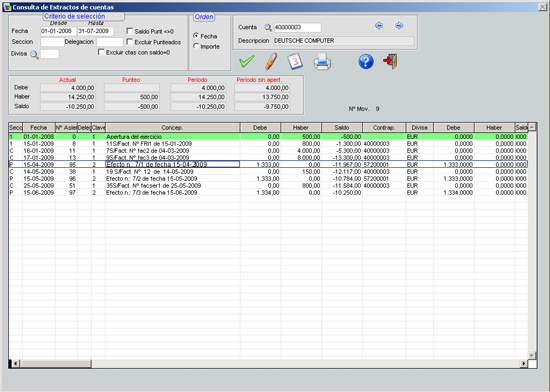Viewport: 550px width, 392px height.
Task: Click the grid vertical scrollbar down arrow
Action: tap(532, 355)
